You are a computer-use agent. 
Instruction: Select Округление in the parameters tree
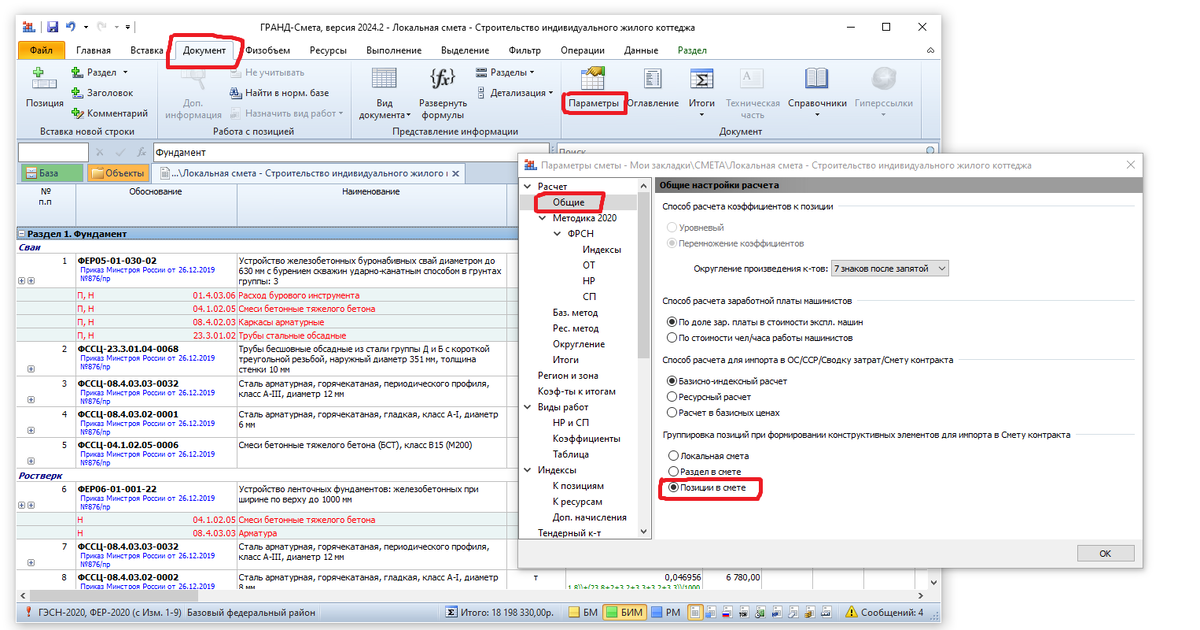(578, 344)
